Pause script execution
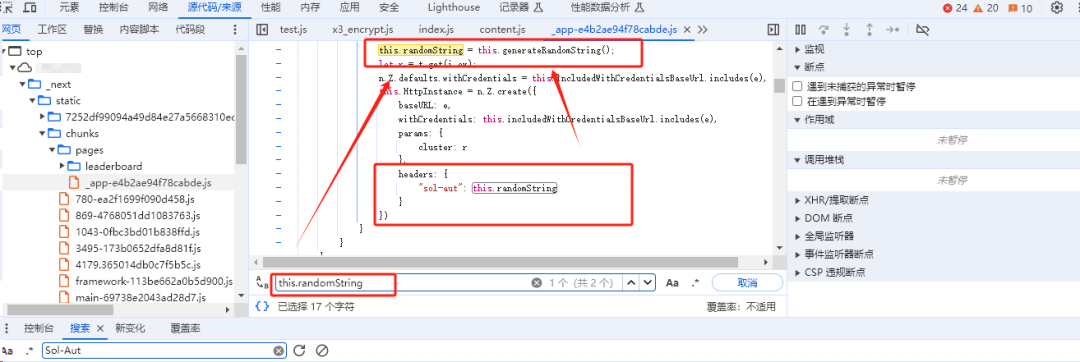The width and height of the screenshot is (1080, 362). click(x=800, y=30)
